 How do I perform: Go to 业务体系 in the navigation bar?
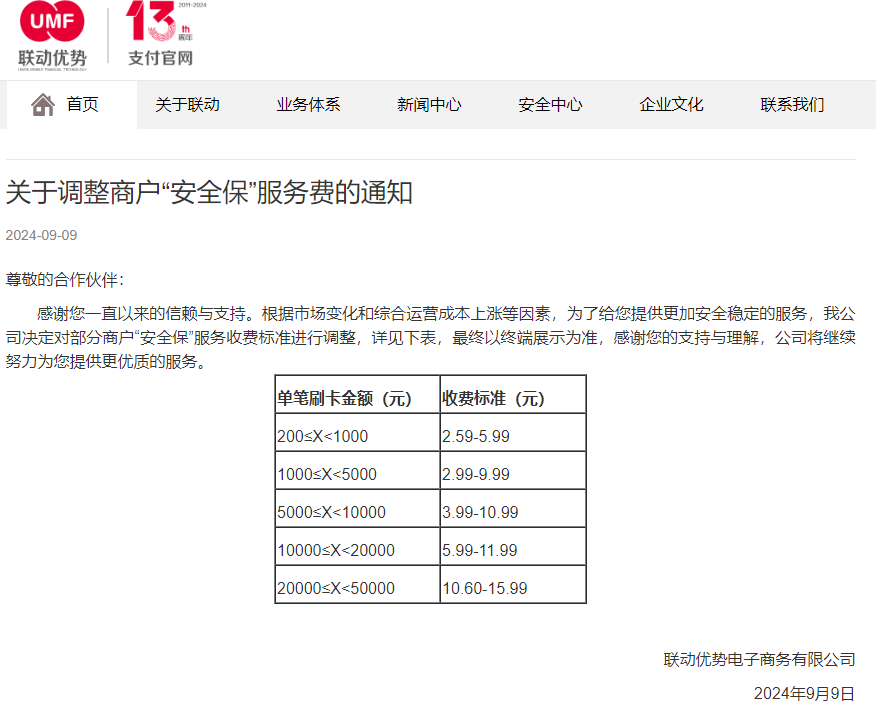coord(308,104)
